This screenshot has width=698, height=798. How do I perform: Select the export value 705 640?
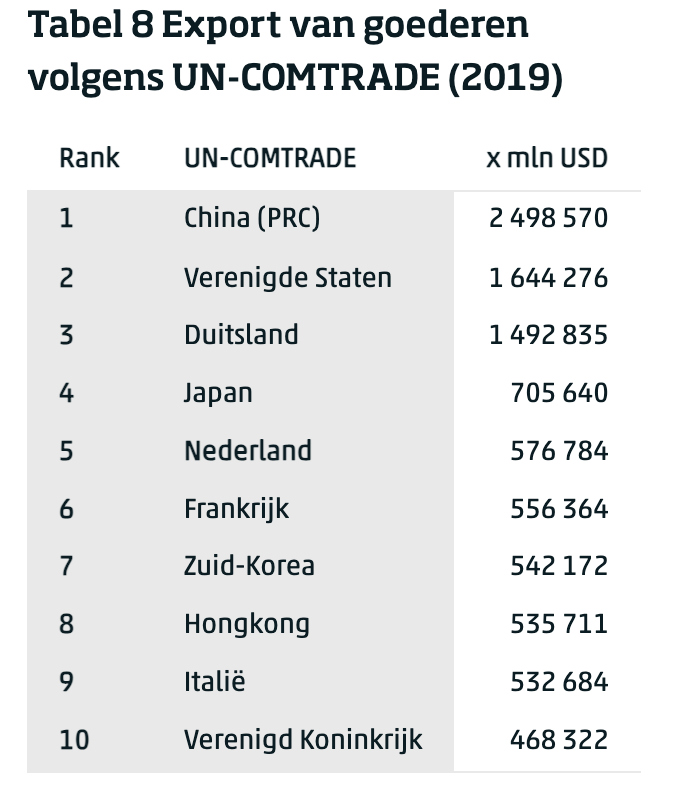pos(558,392)
